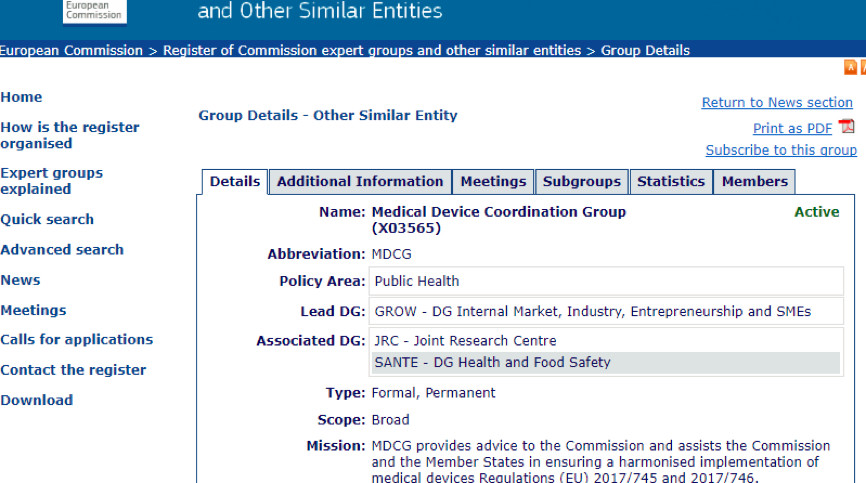Open the Subgroups tab
The height and width of the screenshot is (483, 866).
point(582,182)
